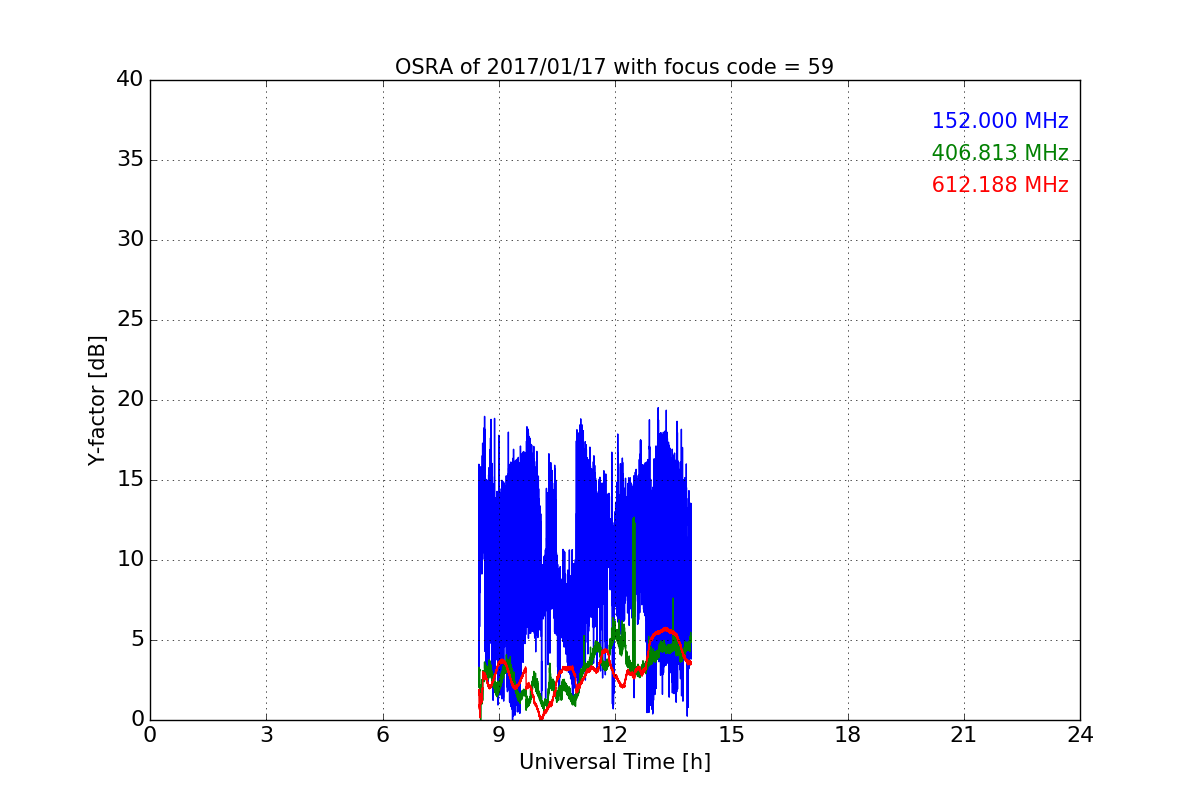Select the 612.188 MHz legend label

pos(1000,185)
